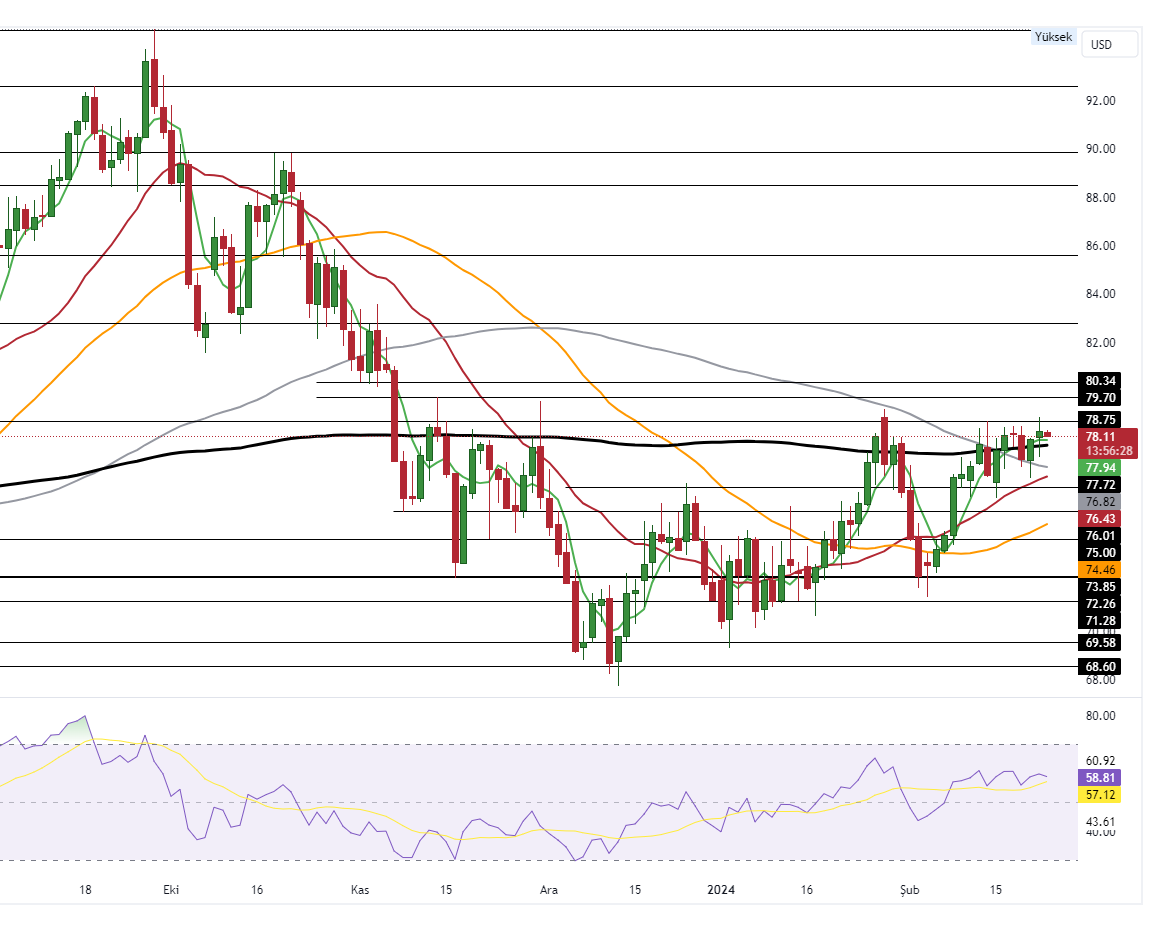
Task: Click the red moving average value 76.43
Action: click(x=1100, y=519)
